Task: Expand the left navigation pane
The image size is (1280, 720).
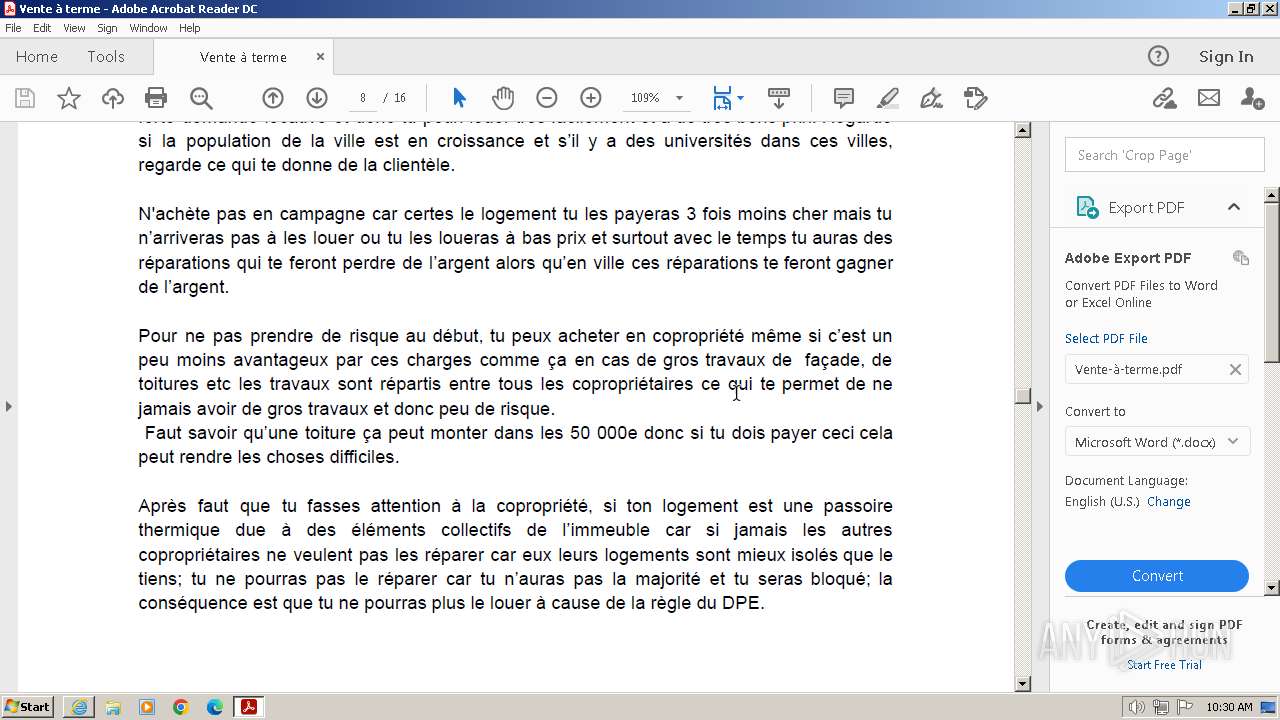Action: 8,406
